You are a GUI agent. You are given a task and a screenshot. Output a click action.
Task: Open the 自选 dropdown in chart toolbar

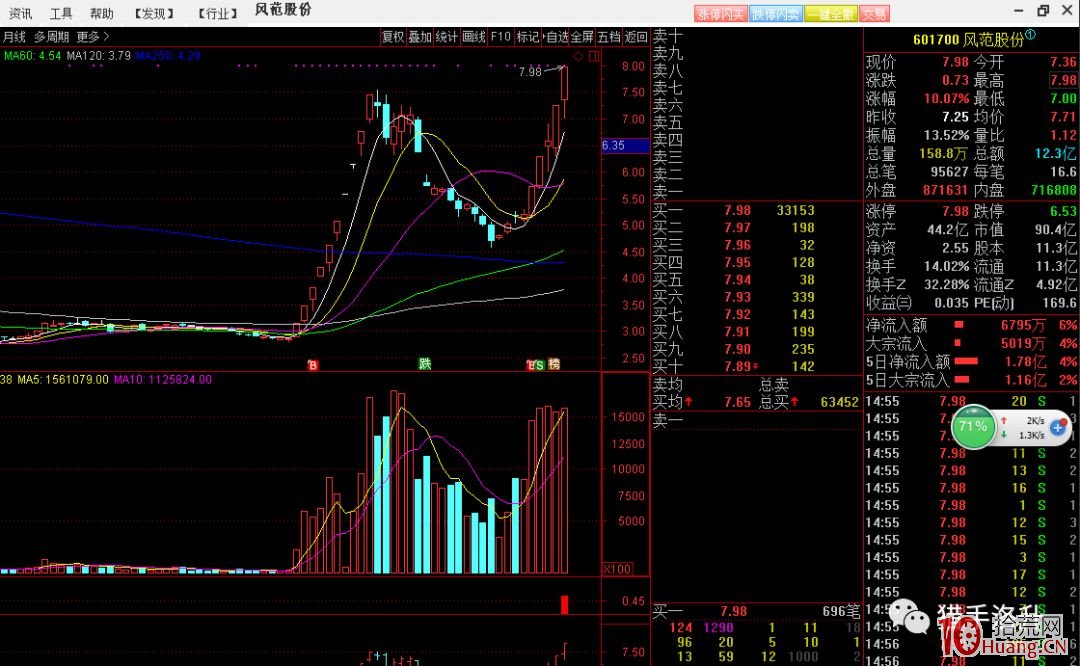(x=554, y=37)
